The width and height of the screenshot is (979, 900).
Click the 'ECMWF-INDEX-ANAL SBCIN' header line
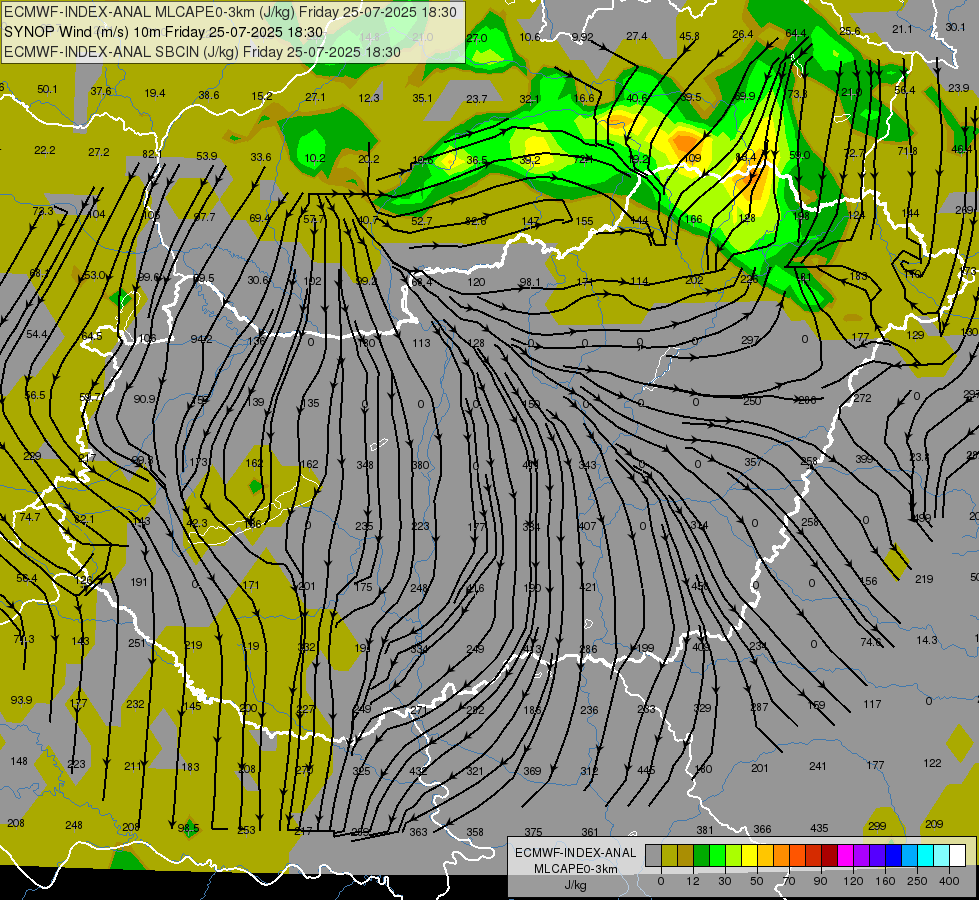[202, 52]
